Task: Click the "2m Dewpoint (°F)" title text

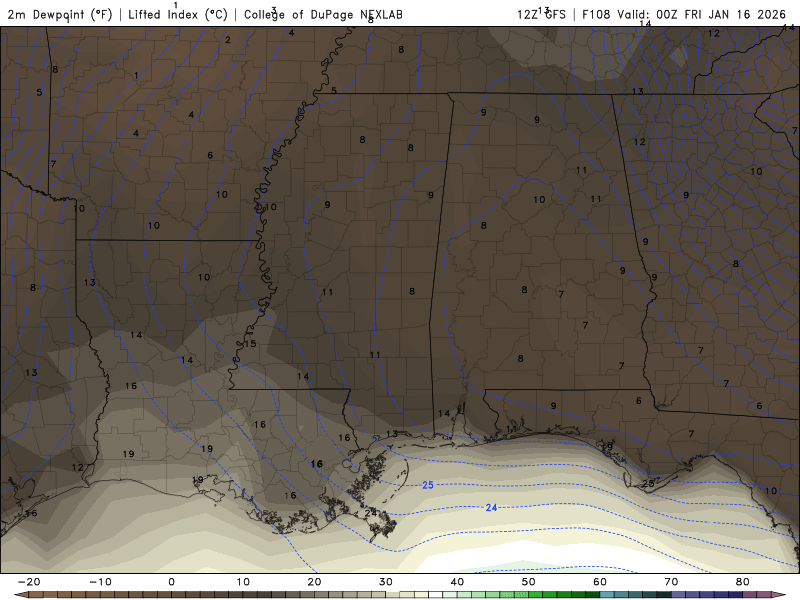Action: pos(60,14)
